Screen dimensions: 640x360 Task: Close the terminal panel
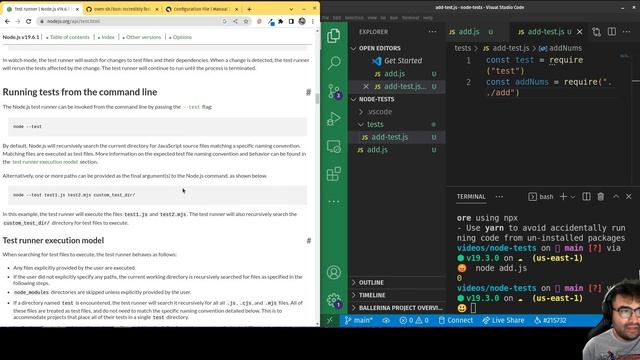(x=629, y=196)
